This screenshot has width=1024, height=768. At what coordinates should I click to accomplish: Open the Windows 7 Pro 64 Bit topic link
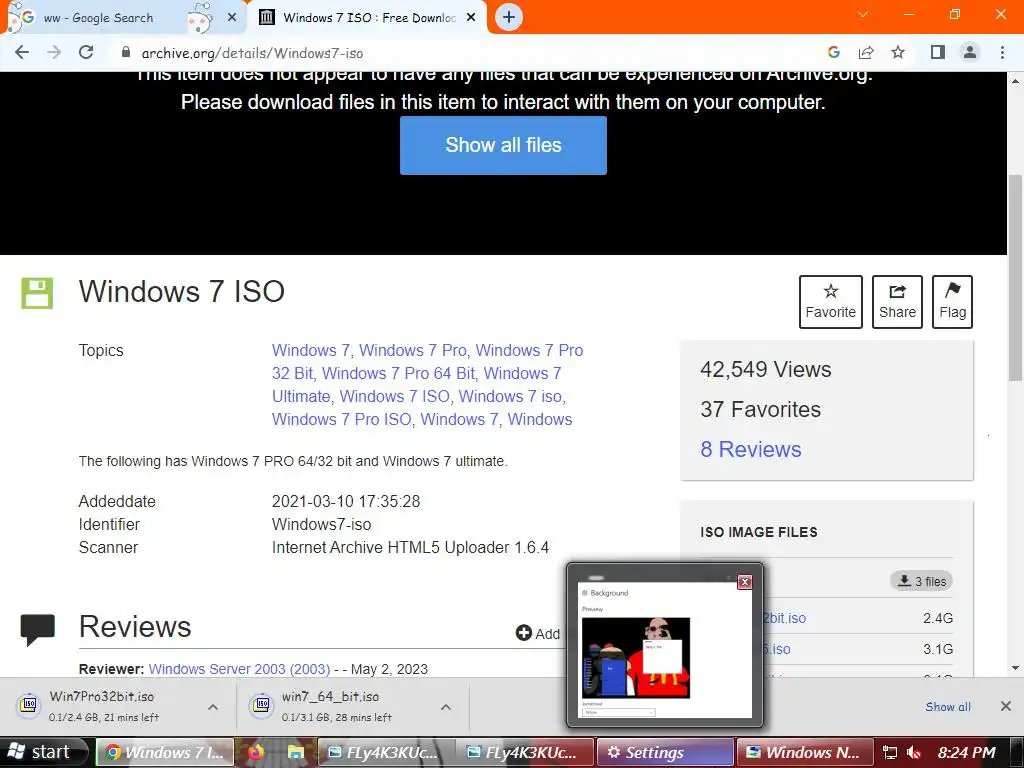coord(398,374)
